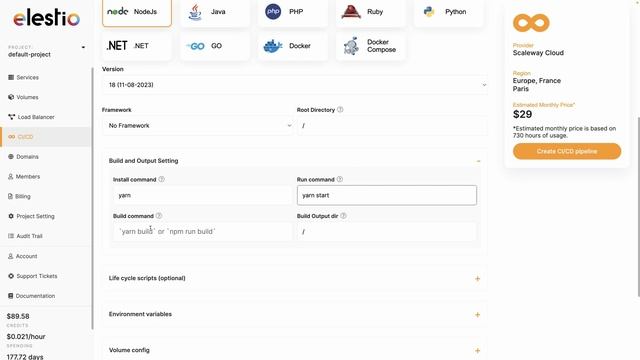Click the Scaleway Cloud provider text

click(538, 53)
